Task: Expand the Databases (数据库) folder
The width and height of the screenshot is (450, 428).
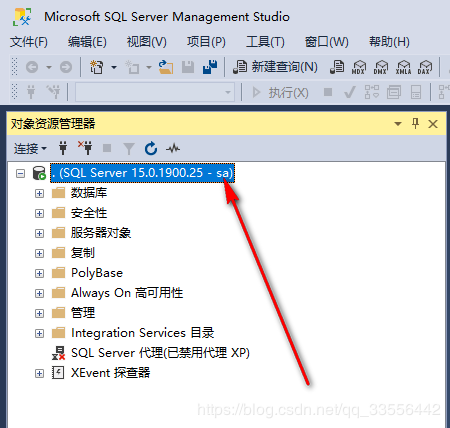Action: pos(39,193)
